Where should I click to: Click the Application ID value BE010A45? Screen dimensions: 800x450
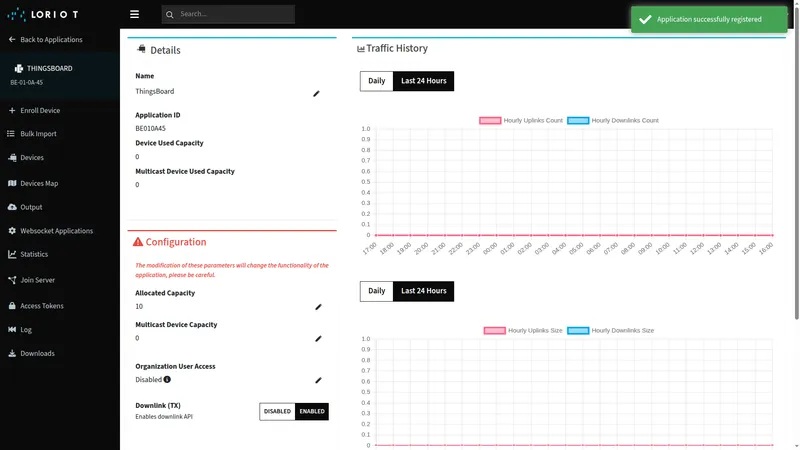coord(151,129)
